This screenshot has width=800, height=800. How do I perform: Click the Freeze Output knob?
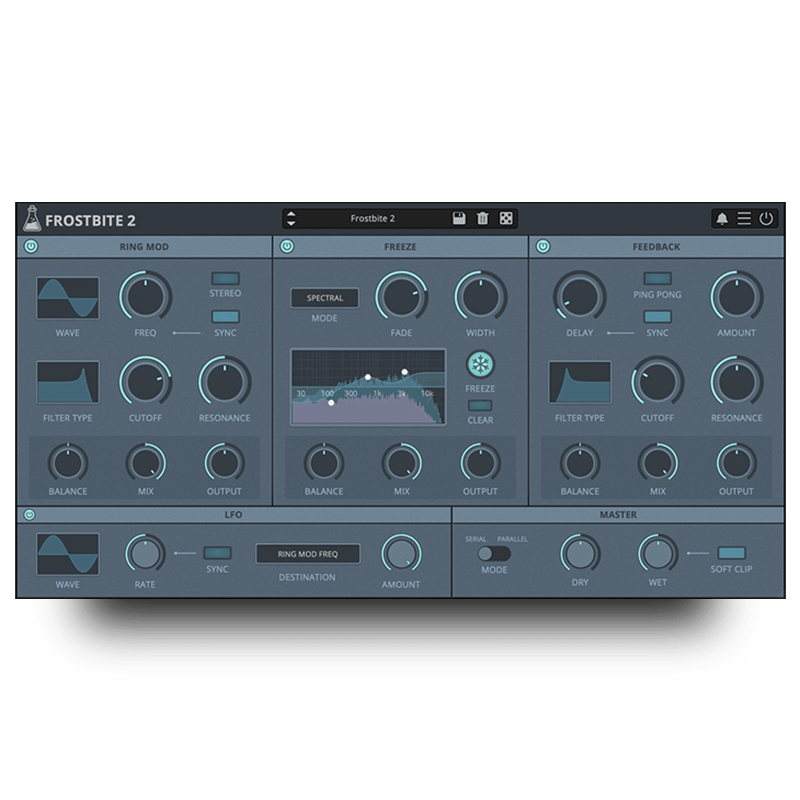(x=481, y=463)
